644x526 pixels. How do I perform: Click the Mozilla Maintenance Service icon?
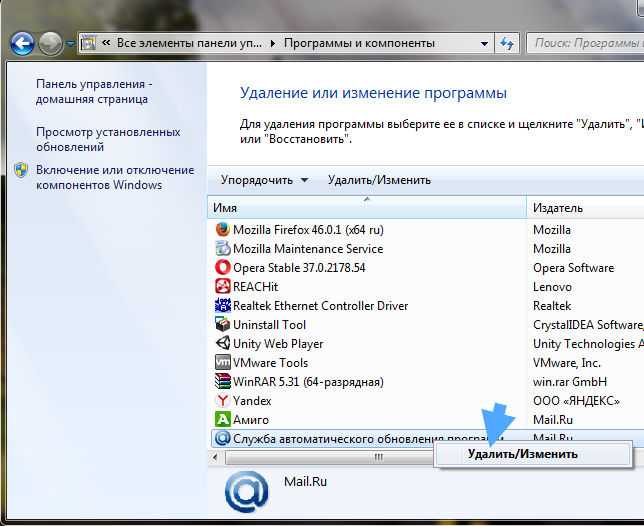[x=223, y=248]
